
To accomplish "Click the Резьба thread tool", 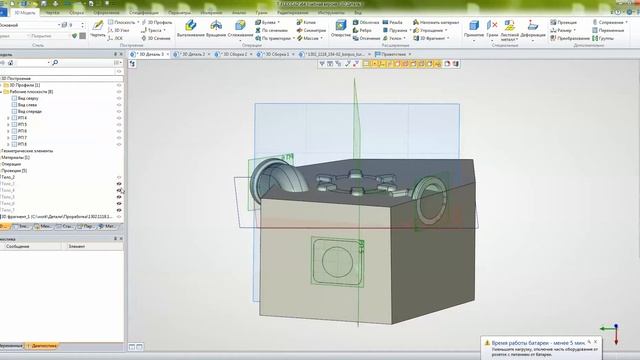I will tap(392, 22).
